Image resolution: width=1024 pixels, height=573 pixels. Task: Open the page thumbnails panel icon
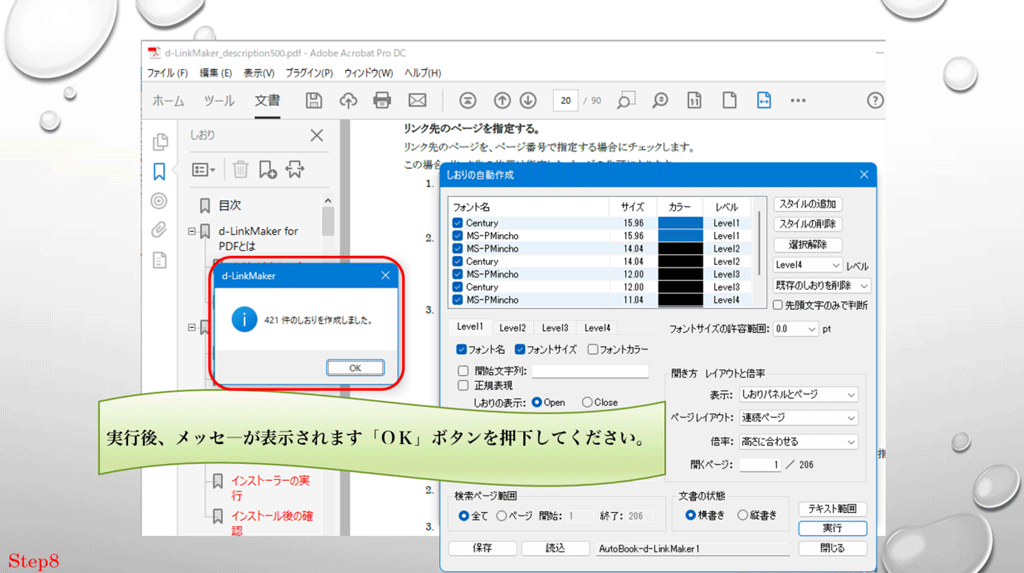159,141
